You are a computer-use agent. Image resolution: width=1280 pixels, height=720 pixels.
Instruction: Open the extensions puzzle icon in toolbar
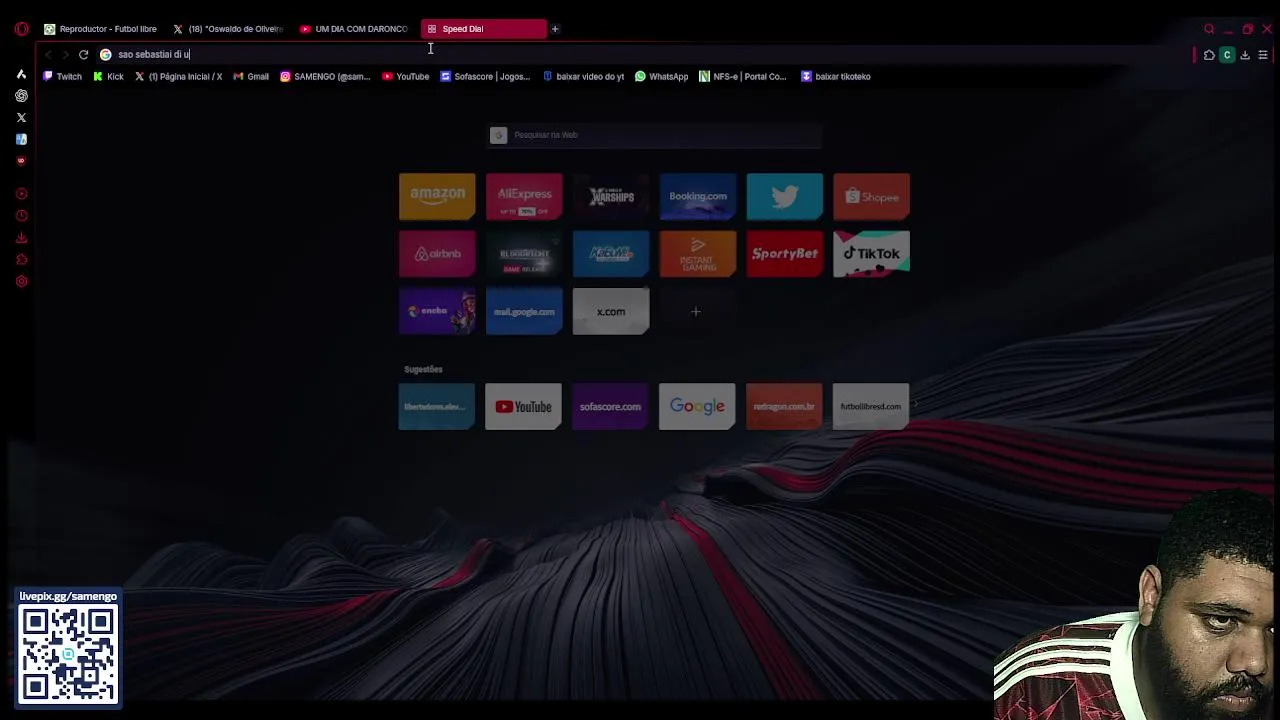1209,55
